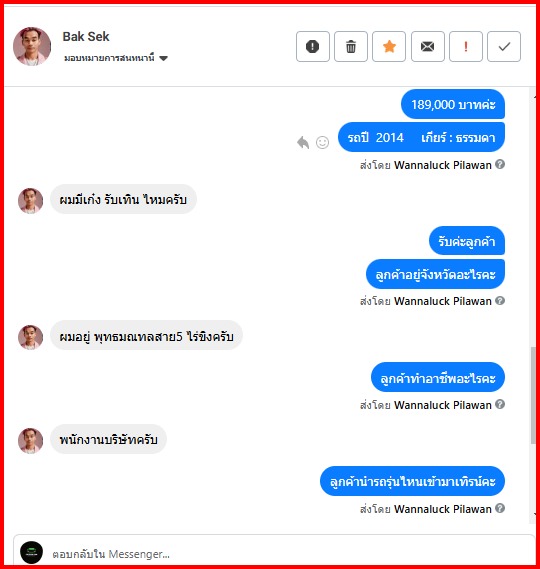View Bak Sek header profile photo
This screenshot has width=540, height=569.
point(32,46)
